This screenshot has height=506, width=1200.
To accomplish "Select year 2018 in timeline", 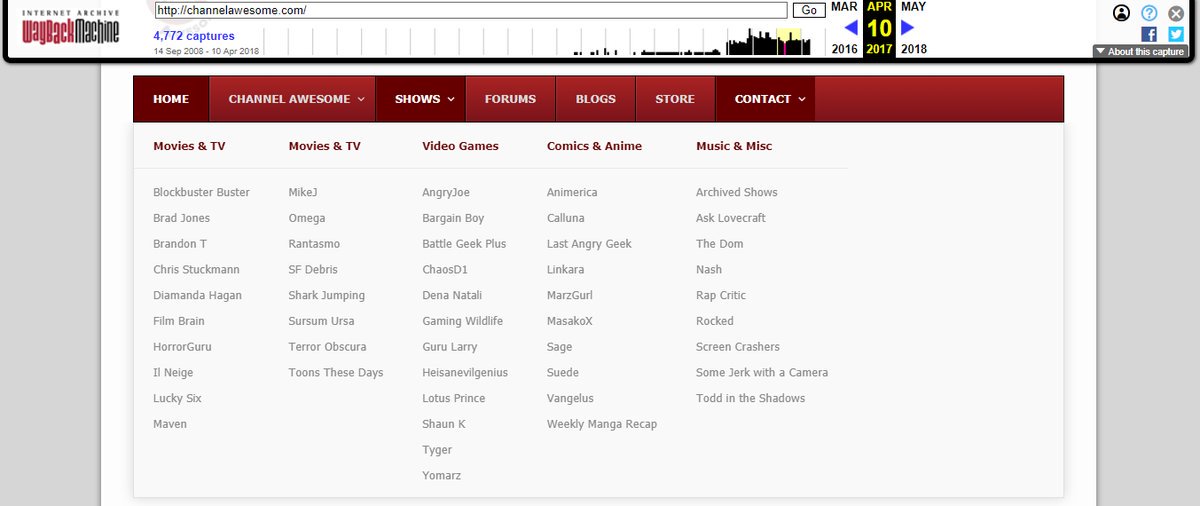I will click(913, 49).
